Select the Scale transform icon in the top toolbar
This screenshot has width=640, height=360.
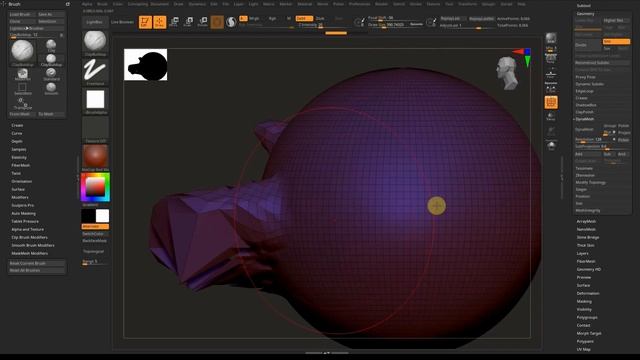[x=188, y=22]
